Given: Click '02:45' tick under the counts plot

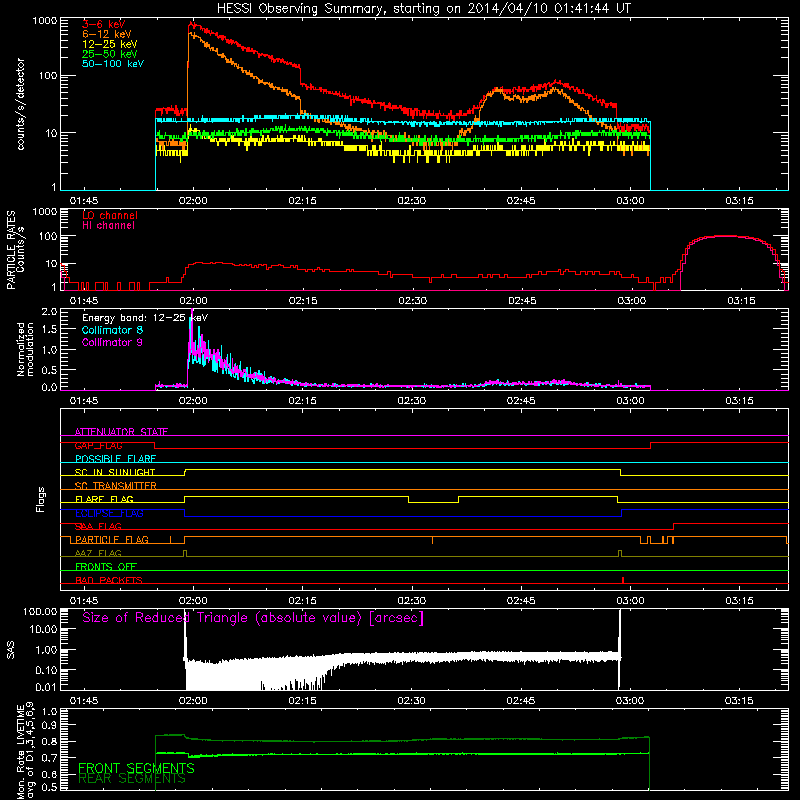Looking at the screenshot, I should tap(521, 201).
